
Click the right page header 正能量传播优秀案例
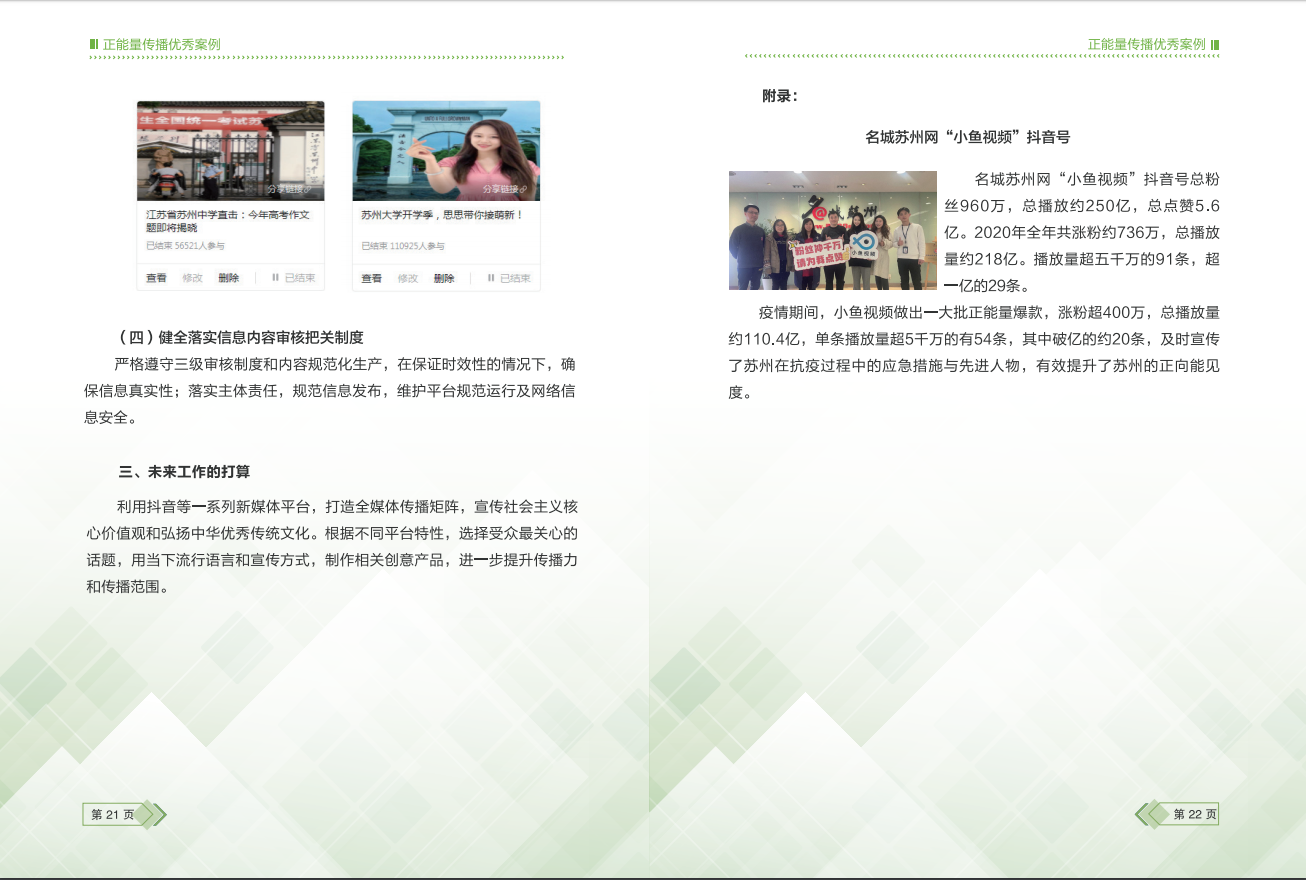click(x=1146, y=45)
